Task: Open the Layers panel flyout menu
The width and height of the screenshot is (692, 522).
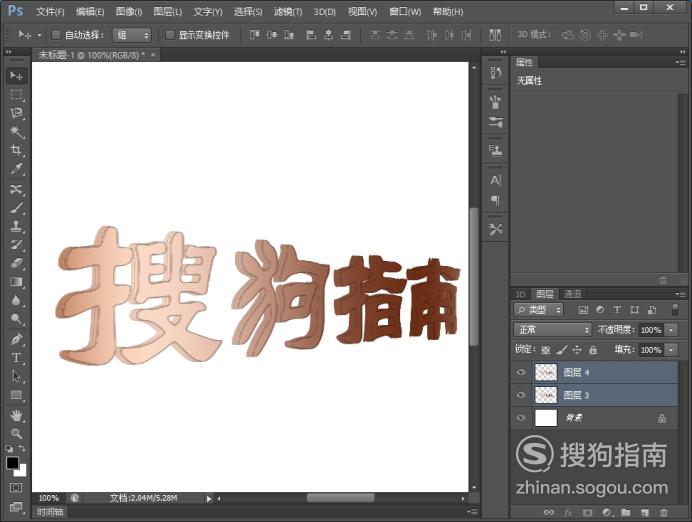Action: pyautogui.click(x=681, y=294)
